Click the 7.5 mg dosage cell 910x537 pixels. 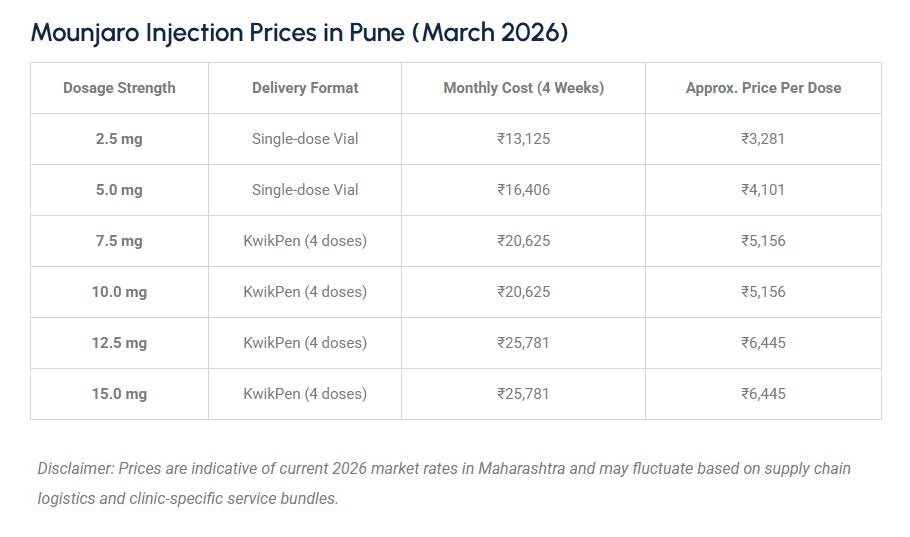(x=119, y=241)
